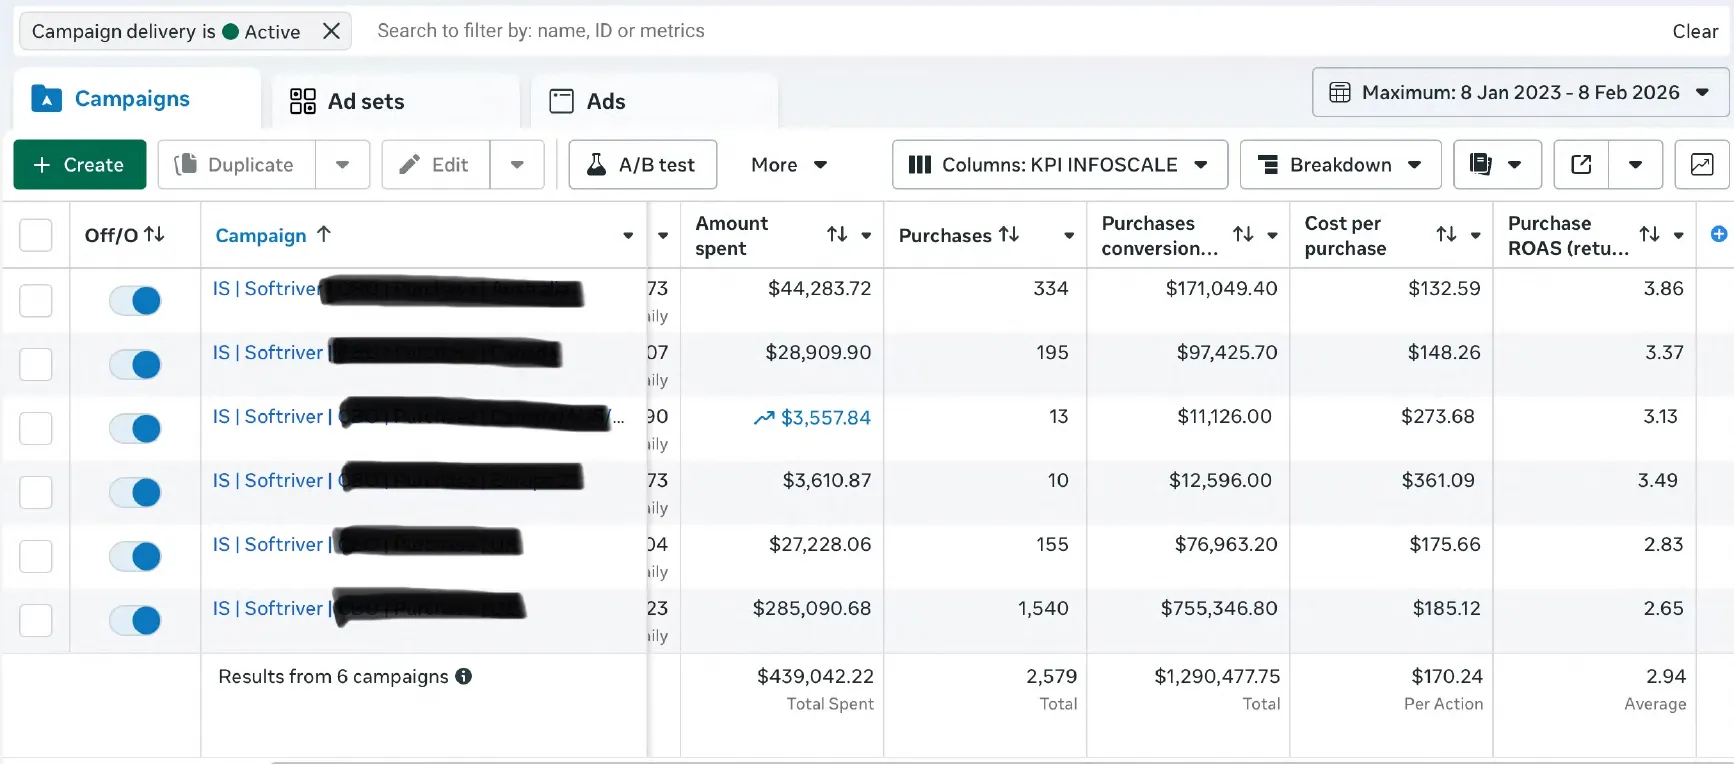Toggle off the first Softriver campaign
Image resolution: width=1734 pixels, height=764 pixels.
click(x=135, y=300)
